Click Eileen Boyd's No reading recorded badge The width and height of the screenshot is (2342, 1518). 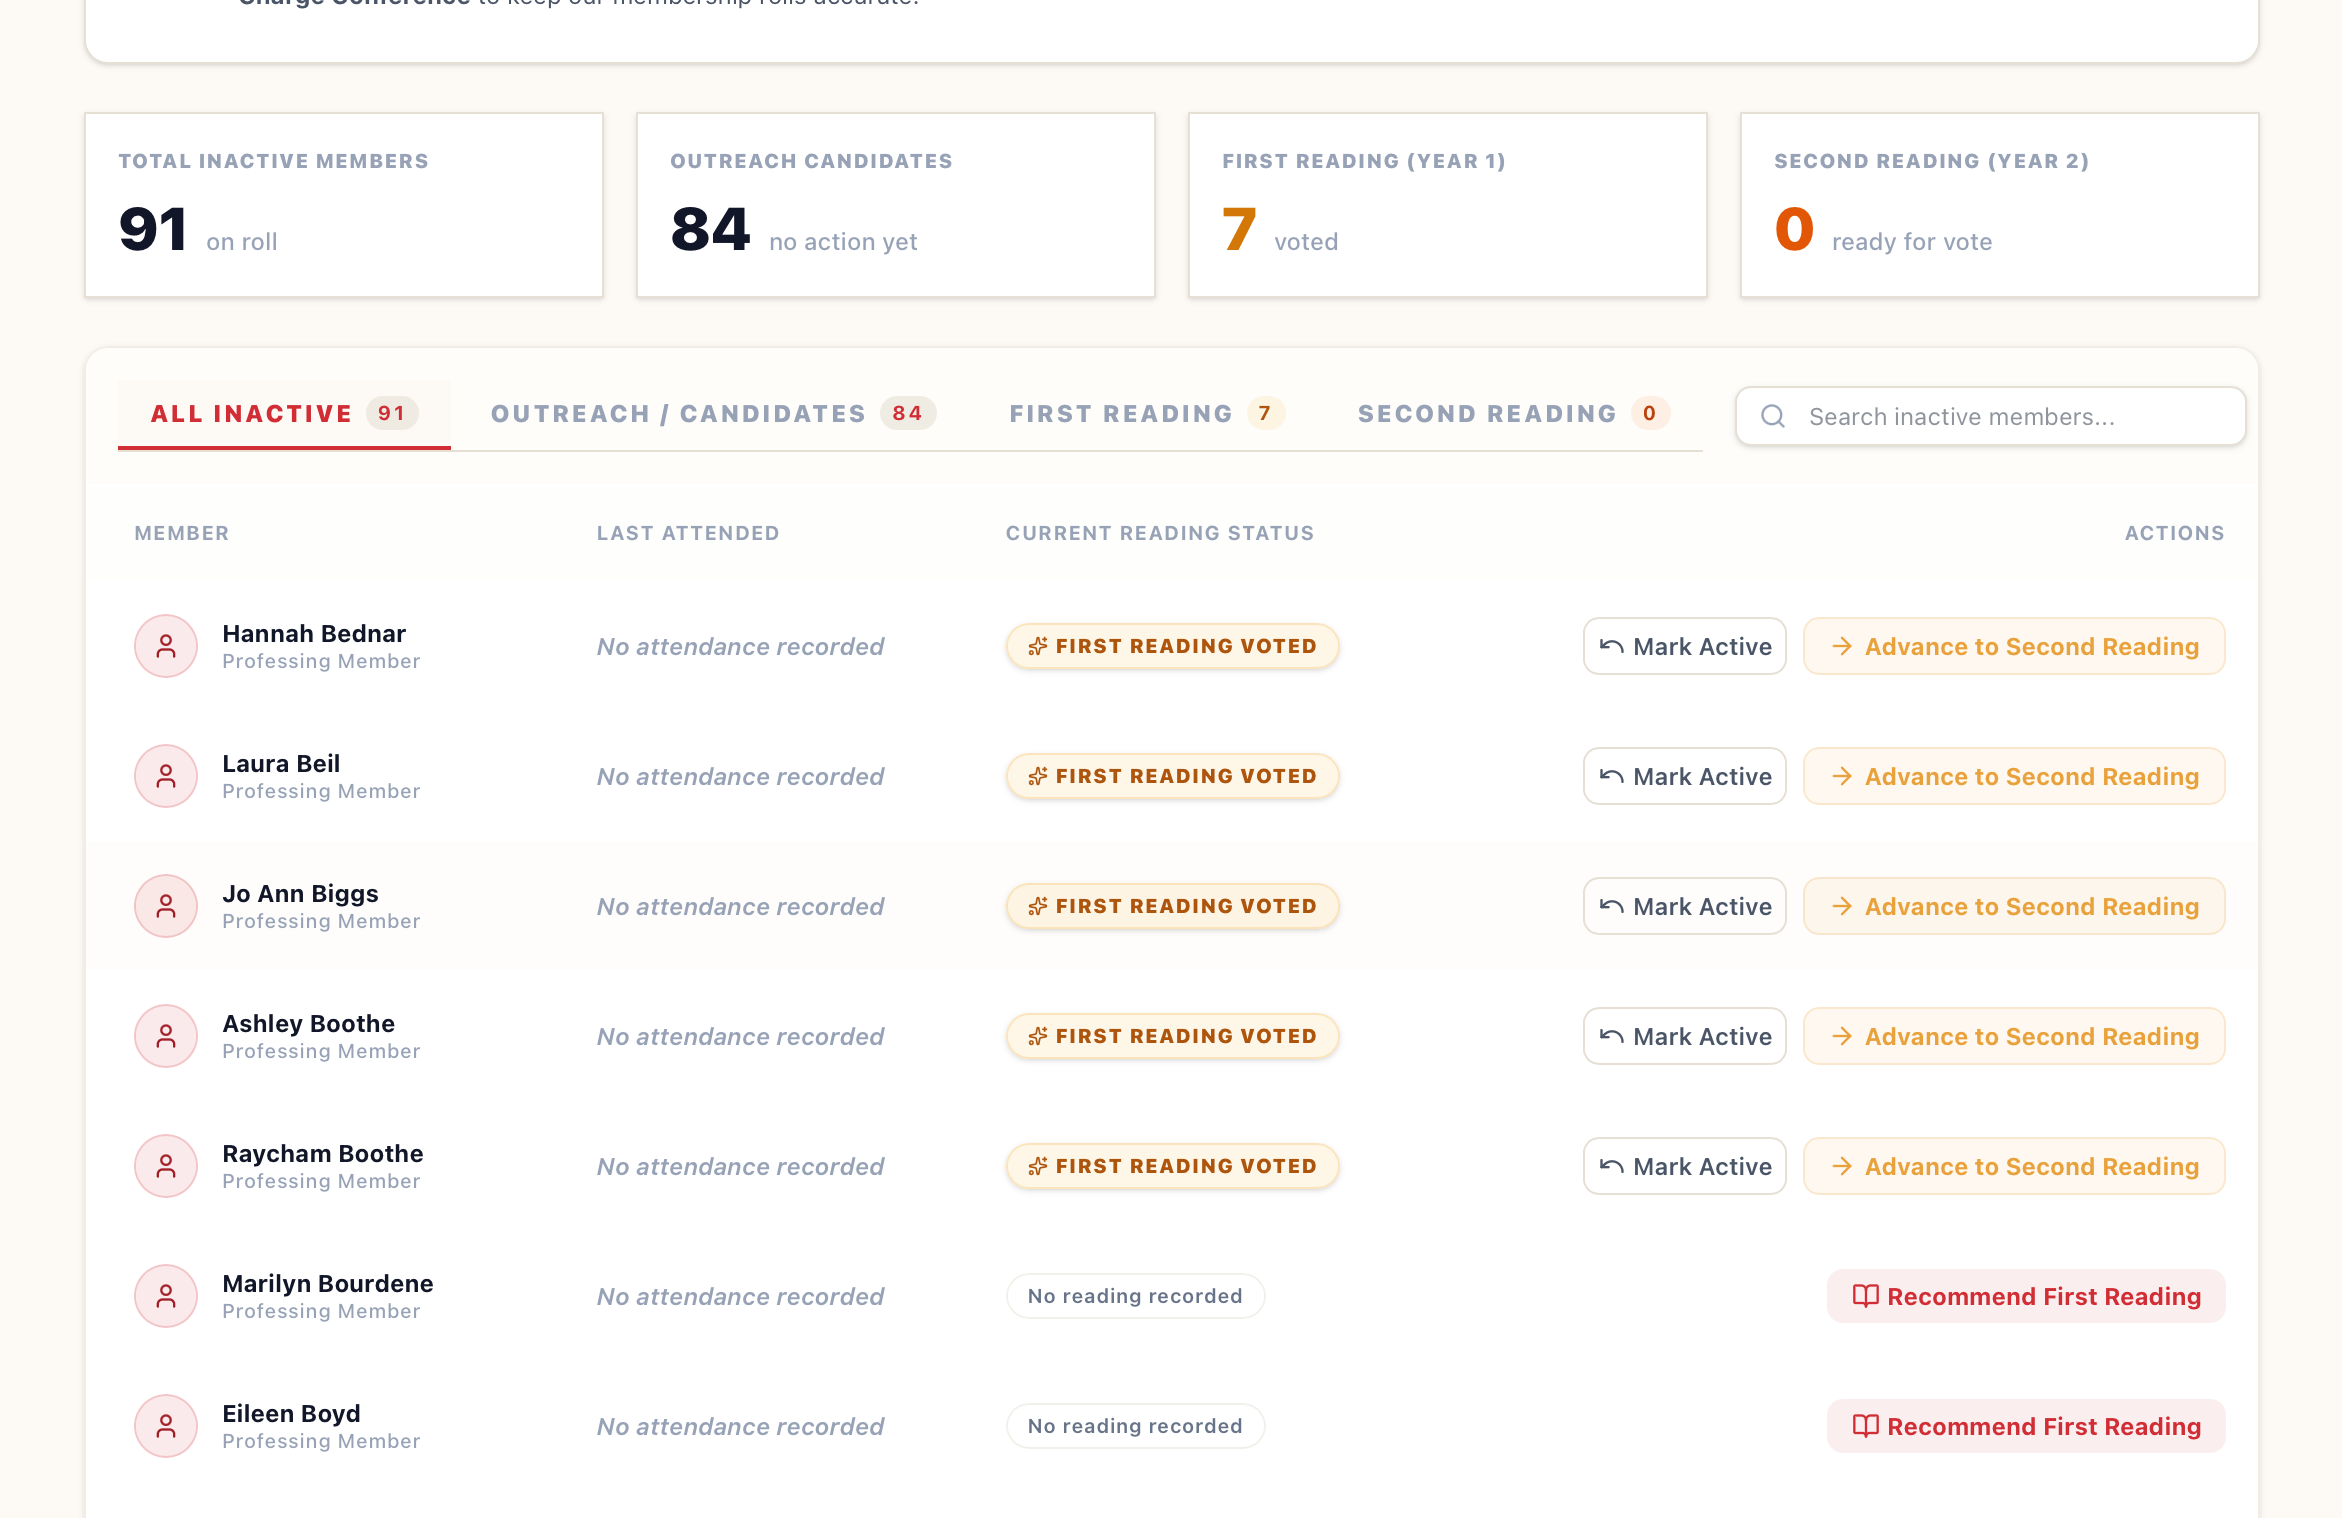[x=1135, y=1426]
